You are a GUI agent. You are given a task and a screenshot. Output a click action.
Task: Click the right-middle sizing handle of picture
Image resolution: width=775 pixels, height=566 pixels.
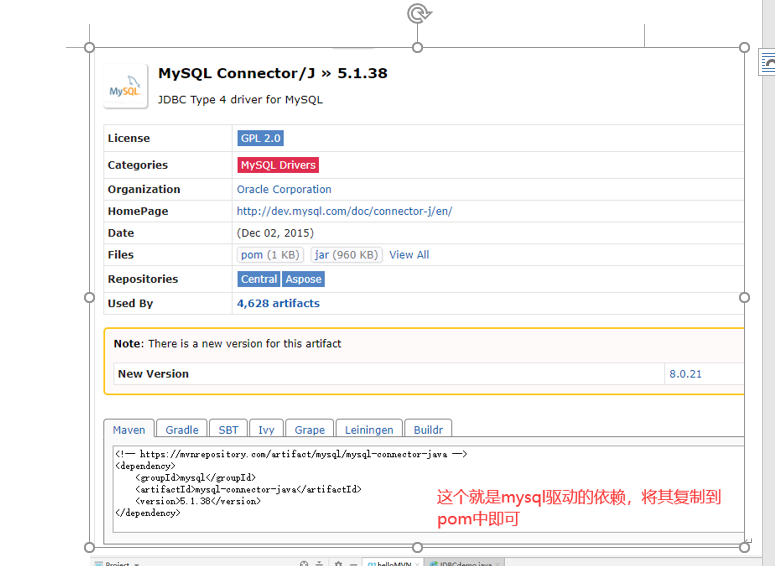[x=744, y=298]
